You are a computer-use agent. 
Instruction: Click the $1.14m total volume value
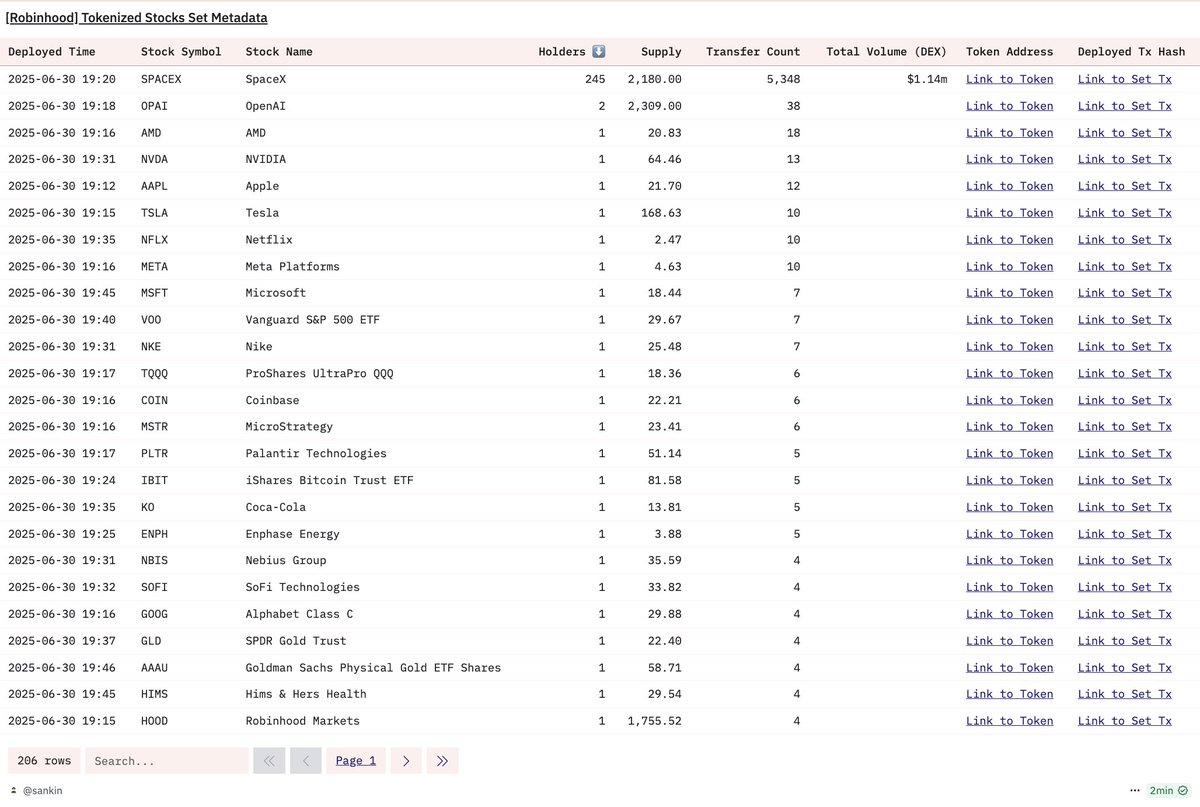point(927,79)
